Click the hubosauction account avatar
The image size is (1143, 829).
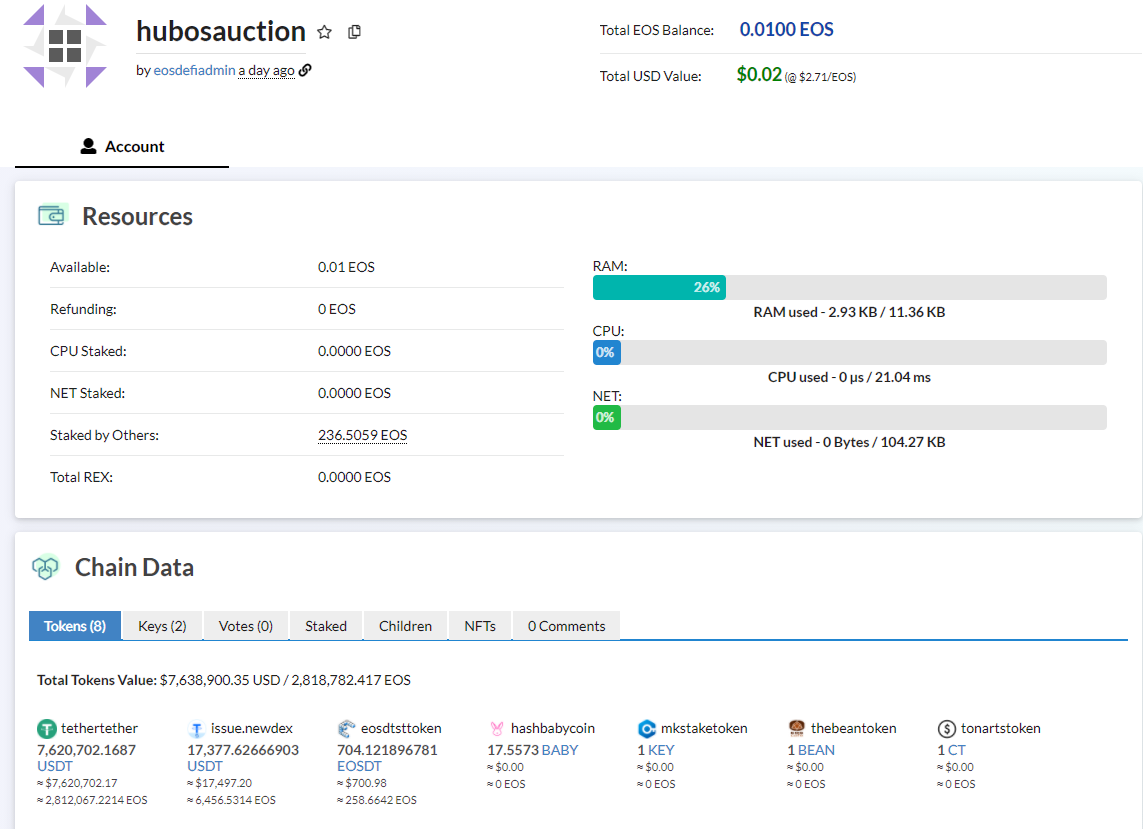click(x=65, y=45)
